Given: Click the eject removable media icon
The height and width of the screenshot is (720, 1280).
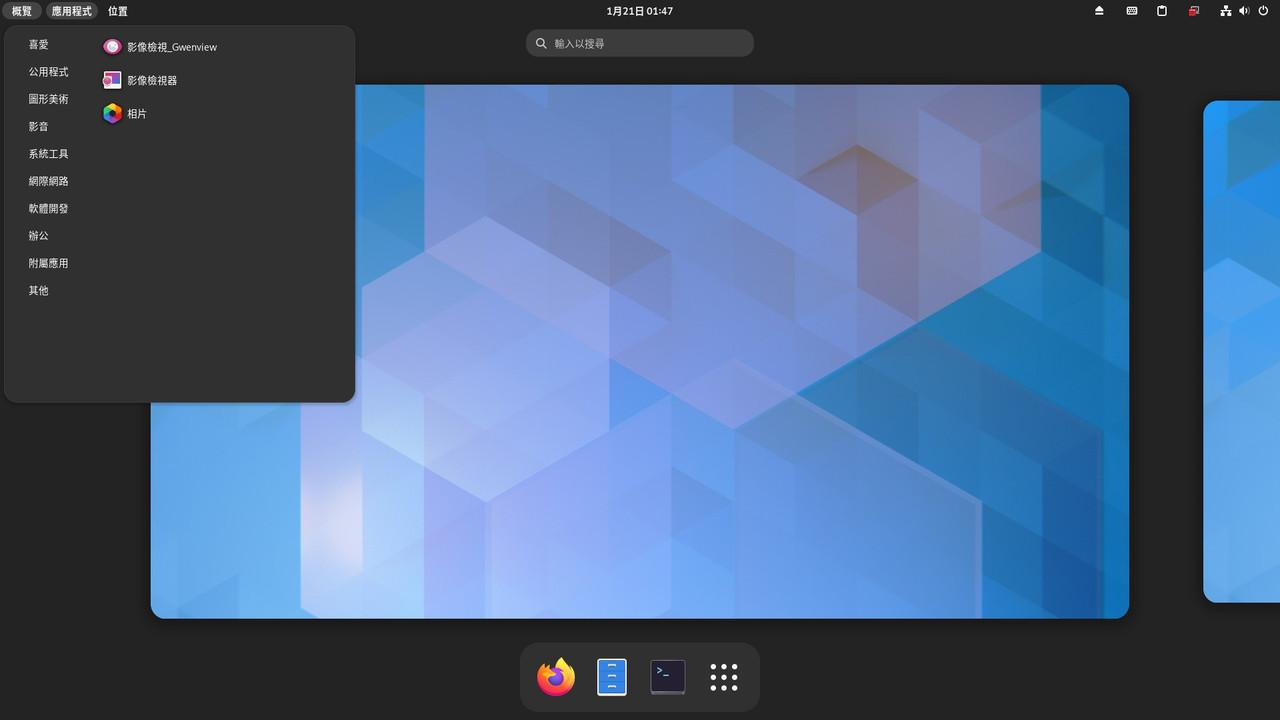Looking at the screenshot, I should click(1098, 11).
